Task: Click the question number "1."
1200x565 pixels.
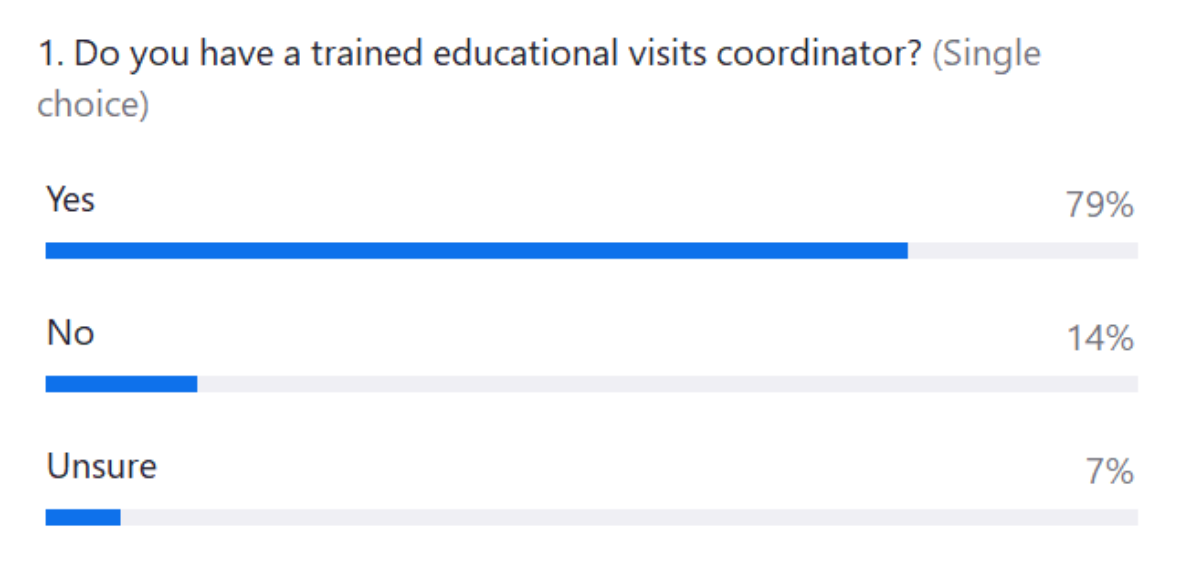Action: [50, 54]
